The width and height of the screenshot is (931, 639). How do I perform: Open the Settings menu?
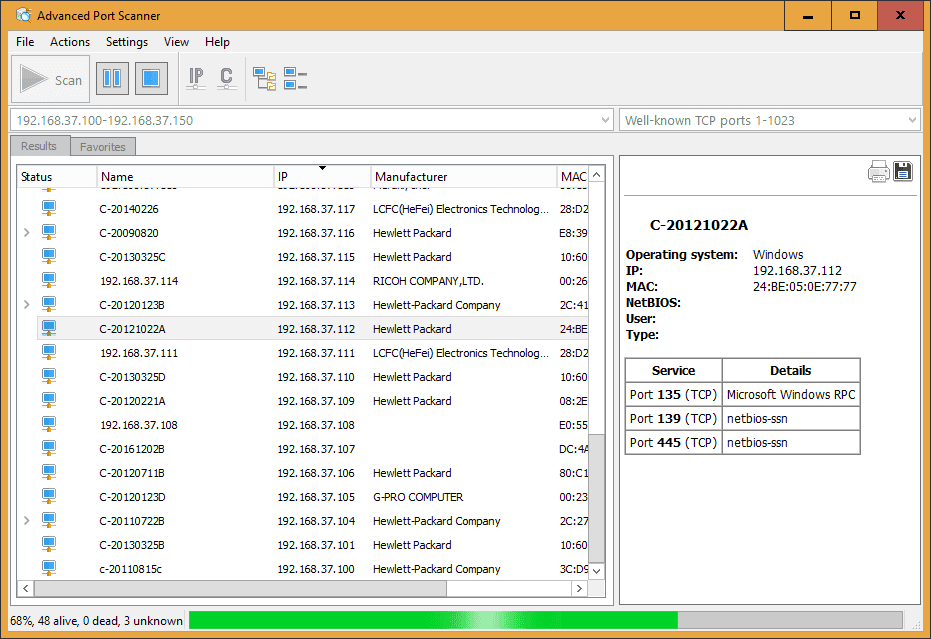coord(126,42)
